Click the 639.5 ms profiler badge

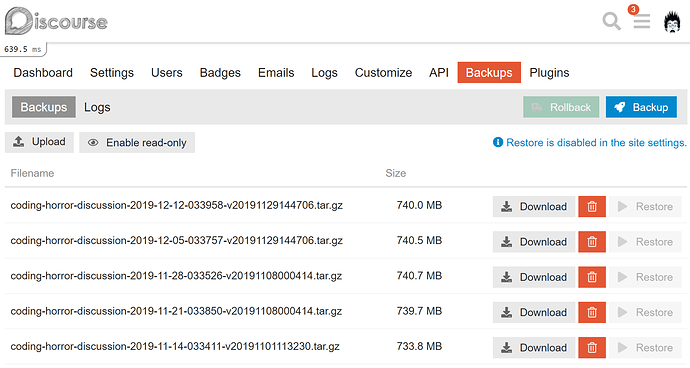pyautogui.click(x=24, y=49)
